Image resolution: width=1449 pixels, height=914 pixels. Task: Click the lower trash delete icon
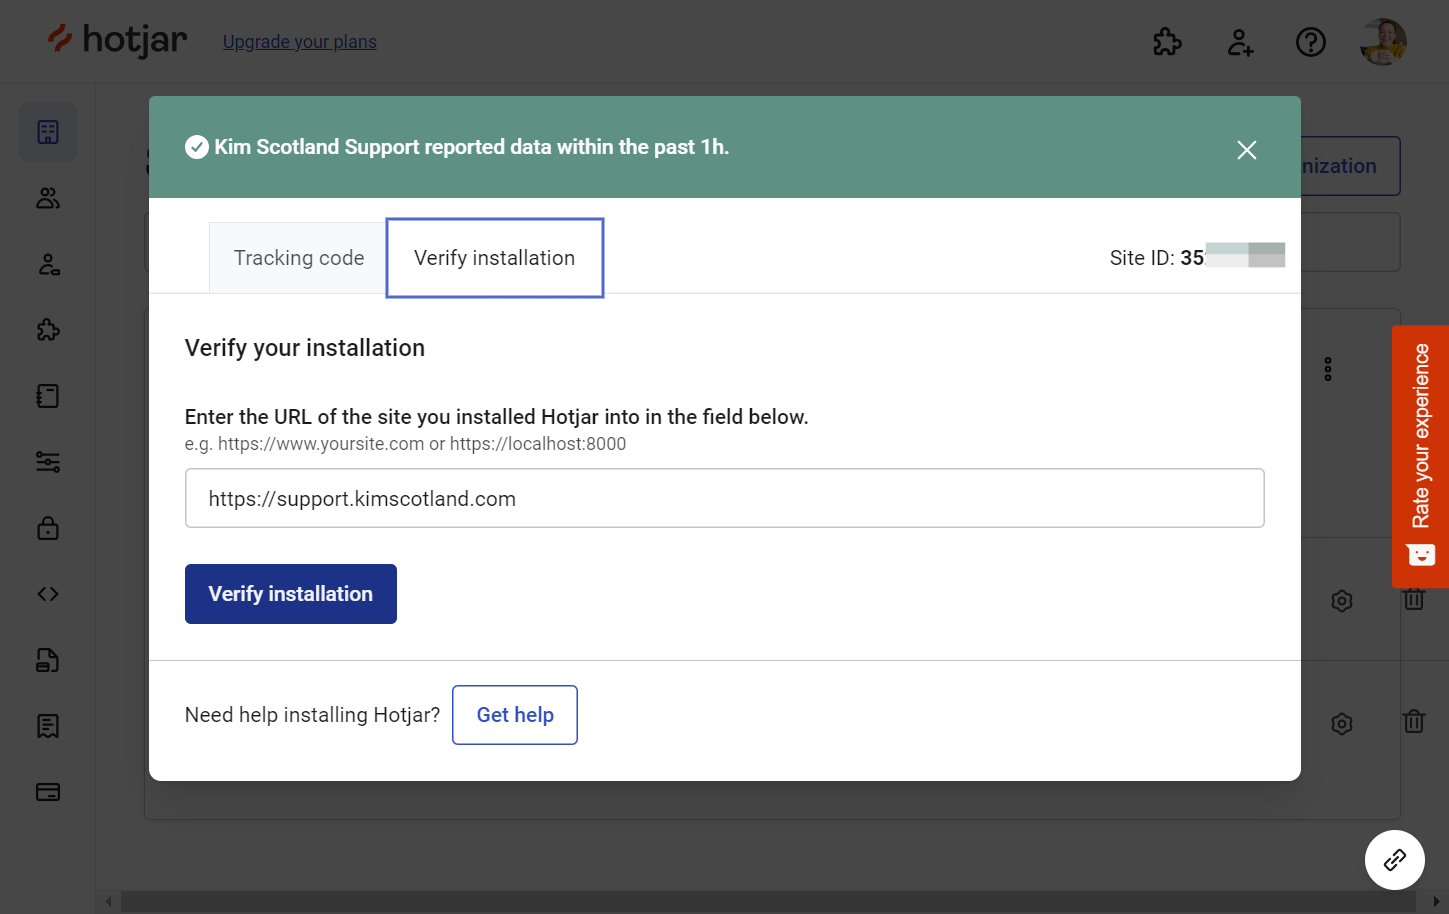[x=1414, y=720]
